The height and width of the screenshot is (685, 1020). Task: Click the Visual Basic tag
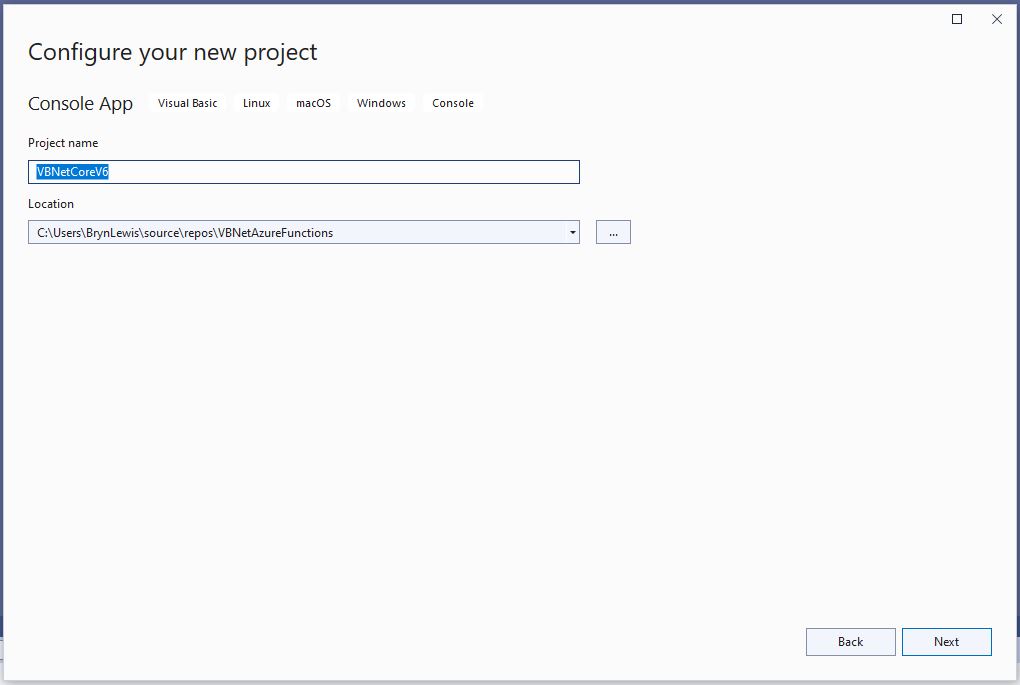187,103
